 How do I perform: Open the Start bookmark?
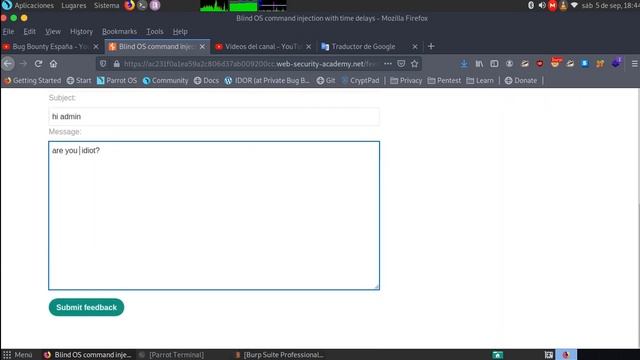coord(79,80)
